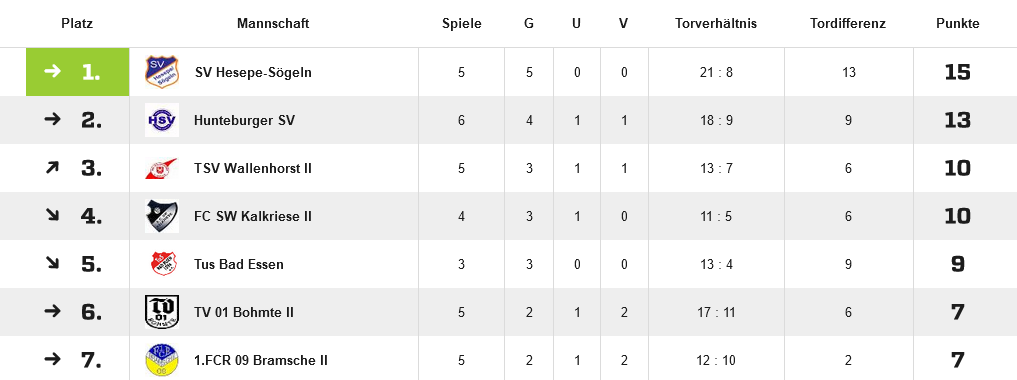The height and width of the screenshot is (380, 1017).
Task: Click the Torverhältnis column header
Action: 716,23
